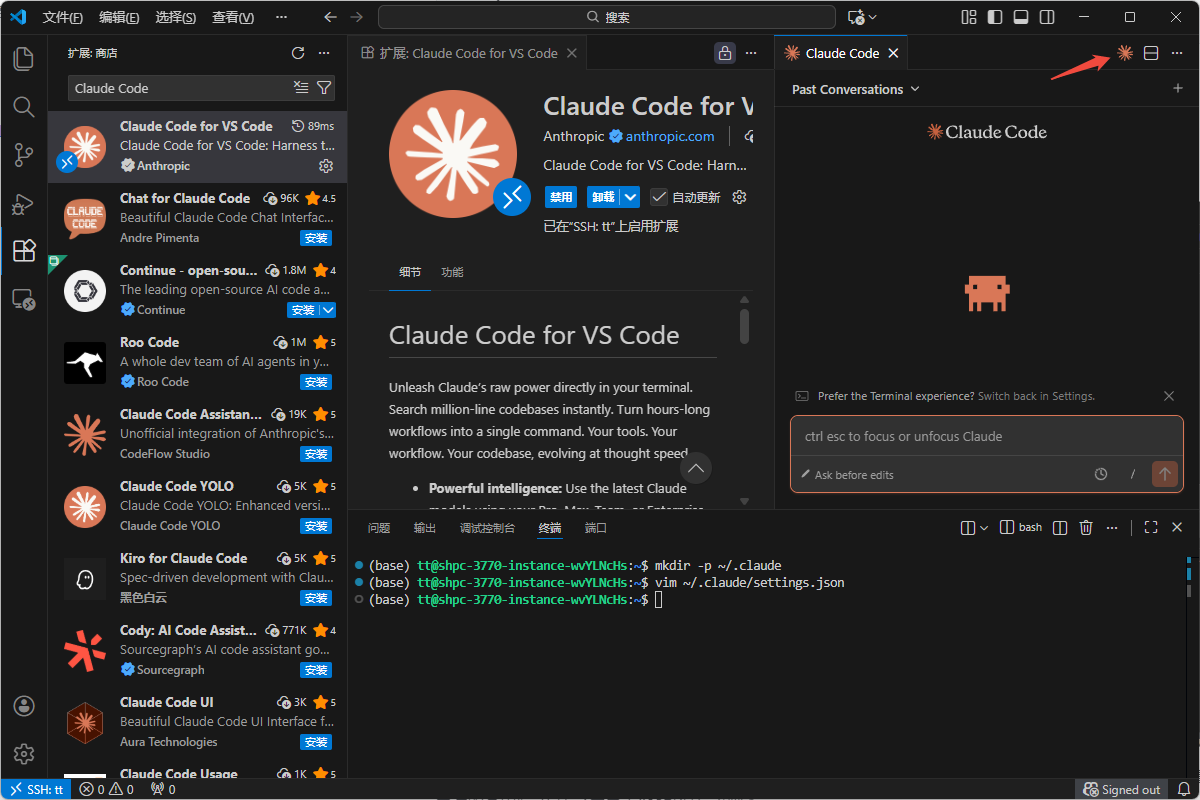The width and height of the screenshot is (1200, 800).
Task: Maximize the terminal panel size
Action: coord(1151,527)
